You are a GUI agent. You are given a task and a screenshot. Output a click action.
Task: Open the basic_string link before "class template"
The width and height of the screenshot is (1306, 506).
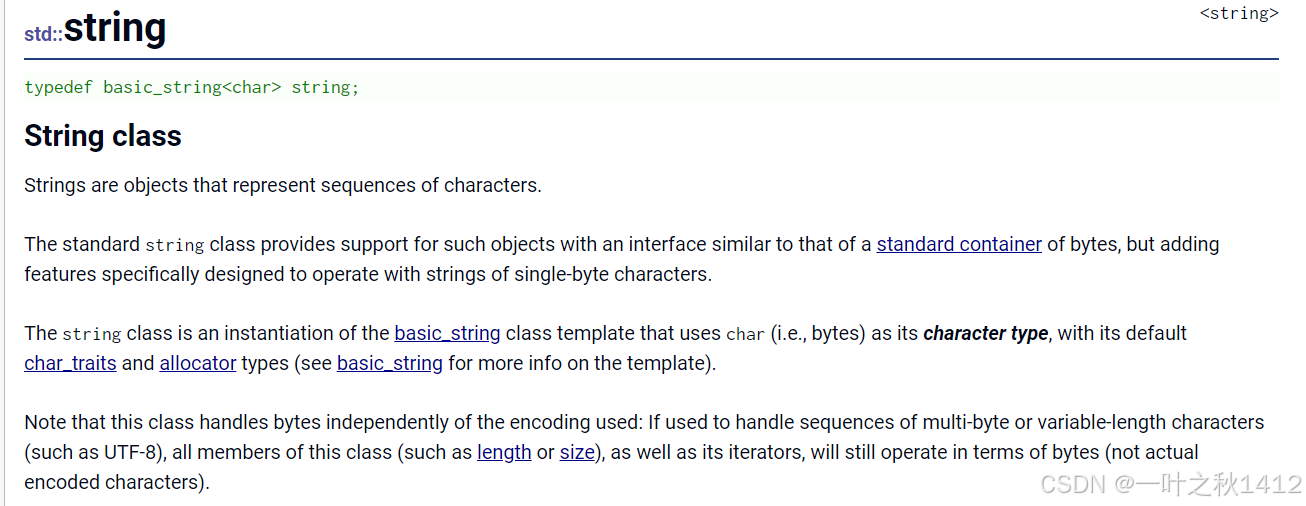point(448,333)
